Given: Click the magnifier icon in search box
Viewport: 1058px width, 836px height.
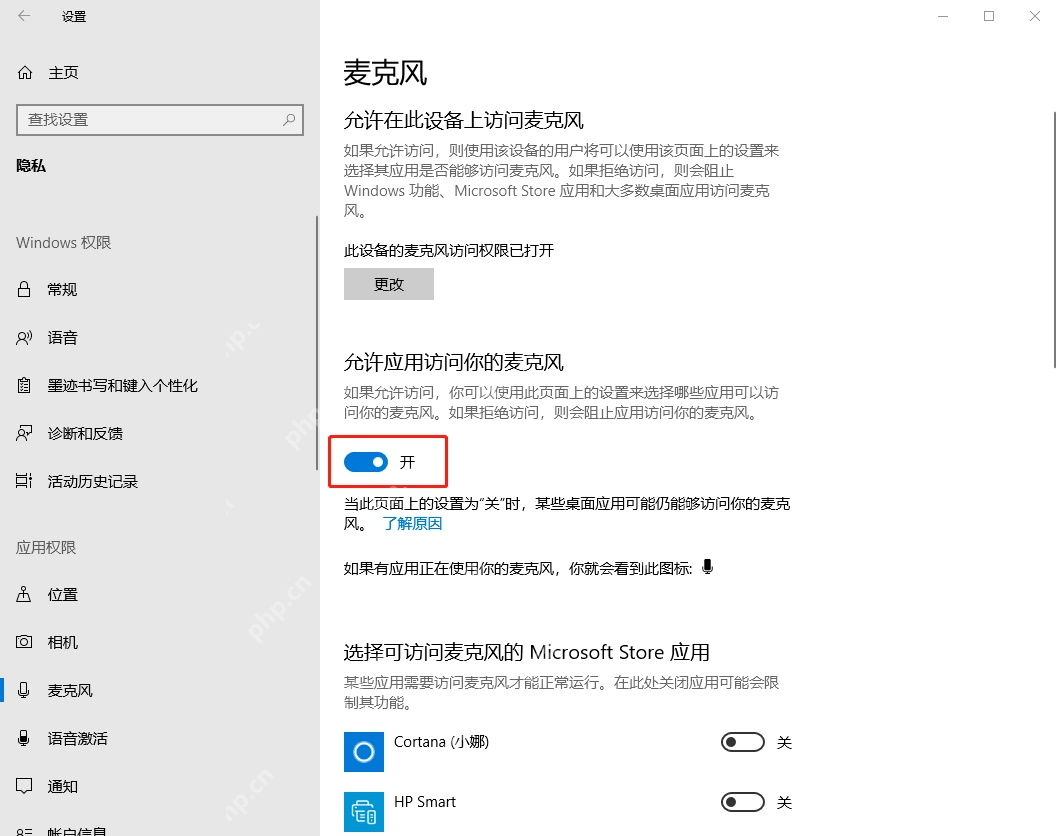Looking at the screenshot, I should click(x=289, y=119).
